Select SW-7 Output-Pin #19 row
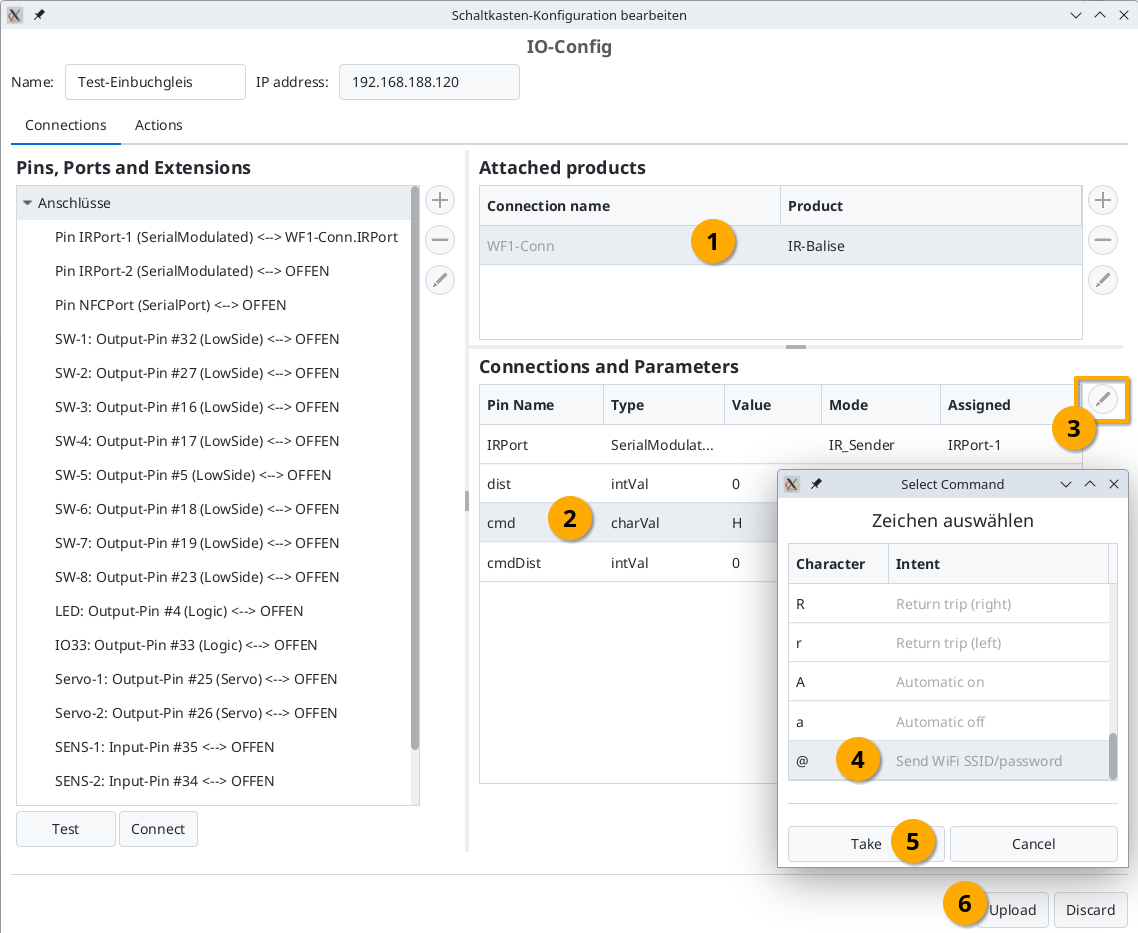 pos(213,543)
